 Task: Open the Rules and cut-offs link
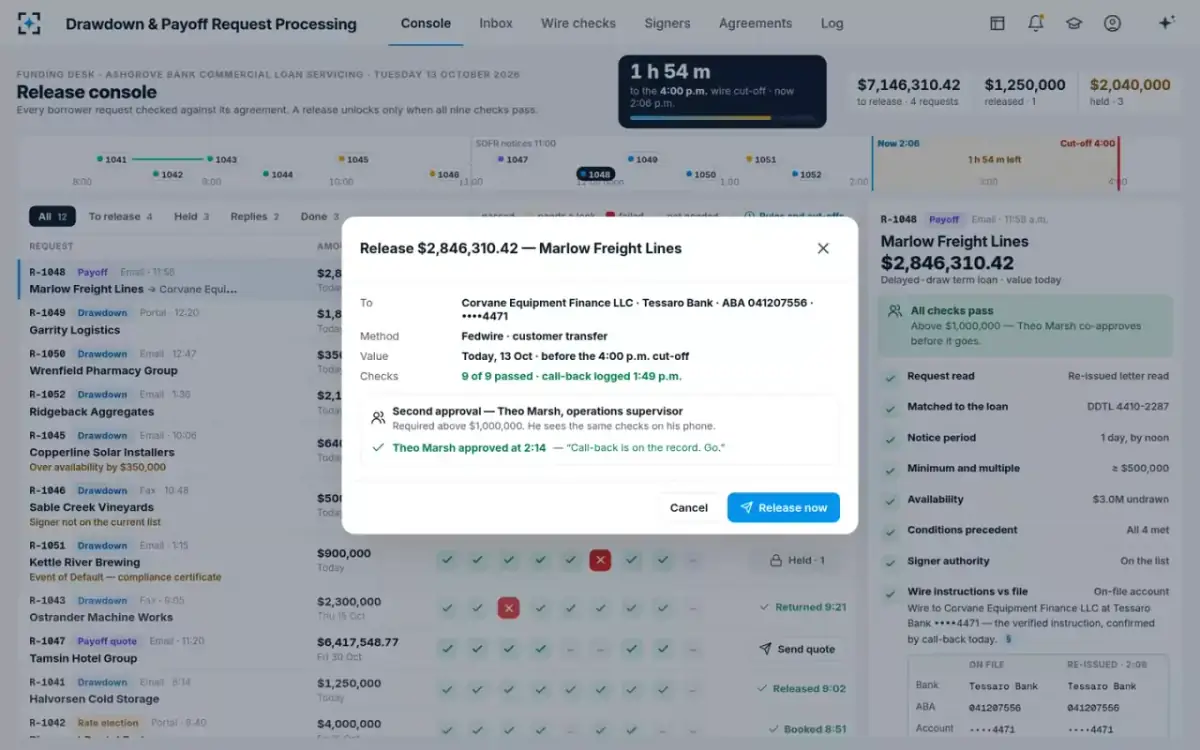[x=795, y=216]
